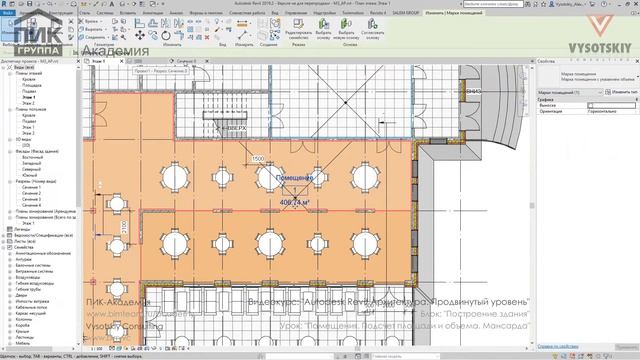Click Save icon in quick access toolbar
Viewport: 640px width, 360px height.
click(29, 4)
